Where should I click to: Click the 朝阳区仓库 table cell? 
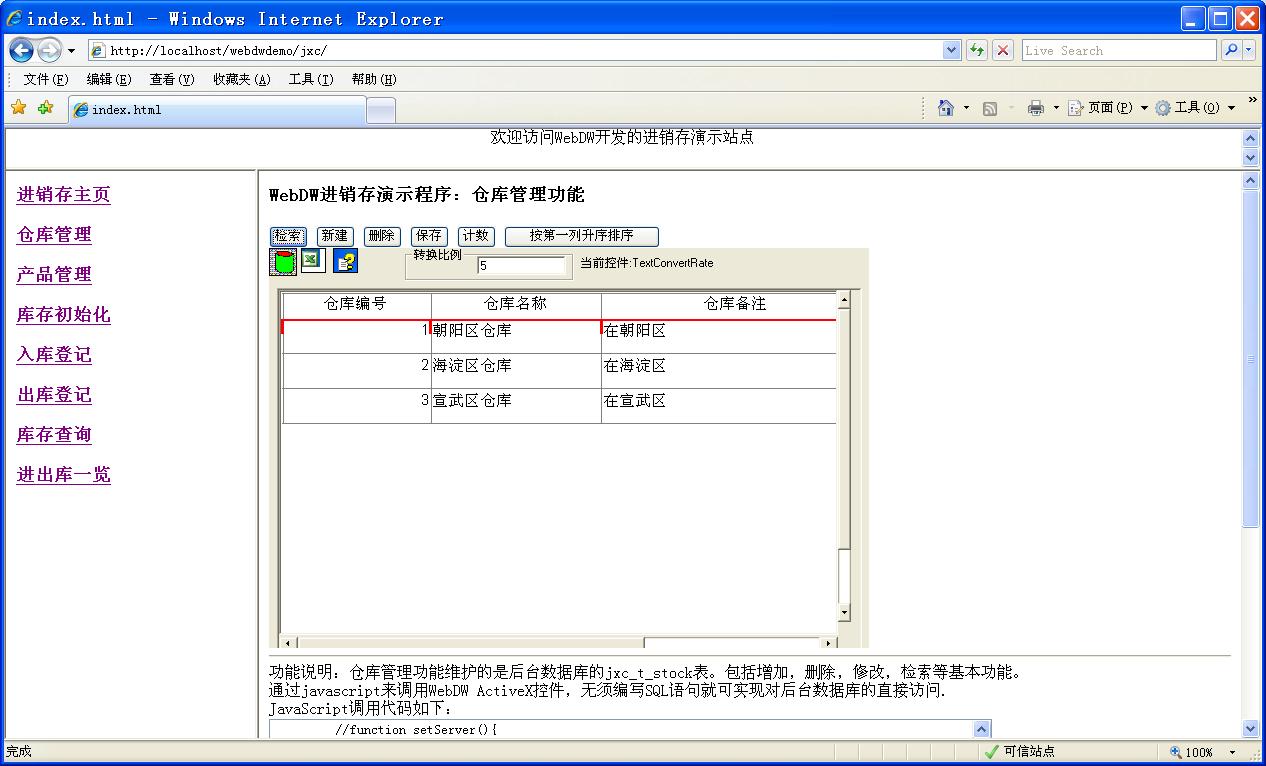[x=516, y=336]
